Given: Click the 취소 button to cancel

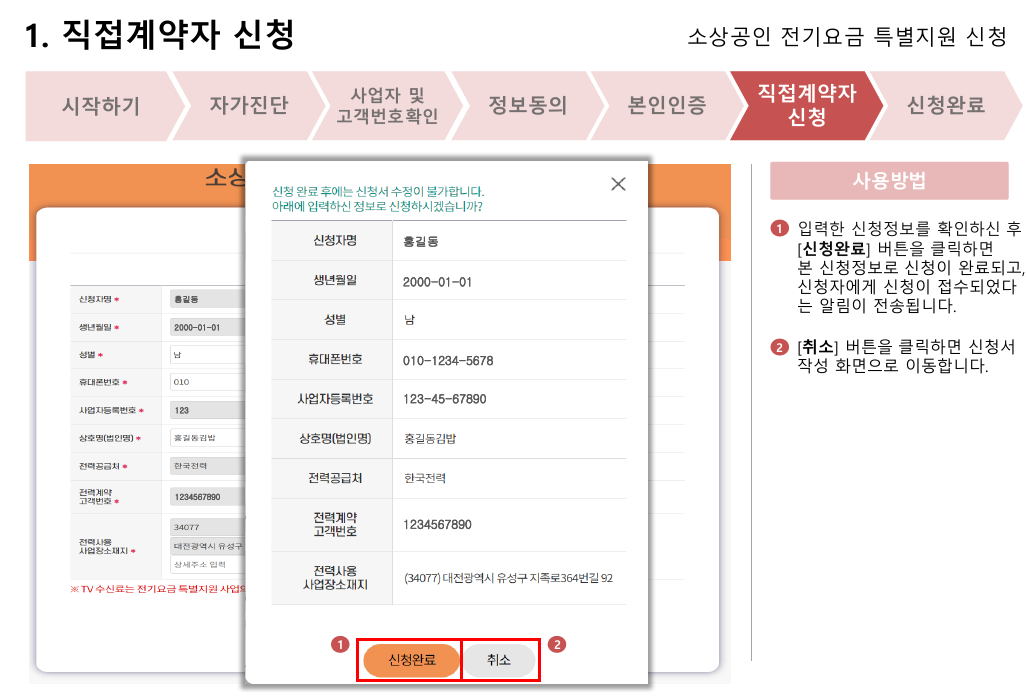Looking at the screenshot, I should [500, 661].
